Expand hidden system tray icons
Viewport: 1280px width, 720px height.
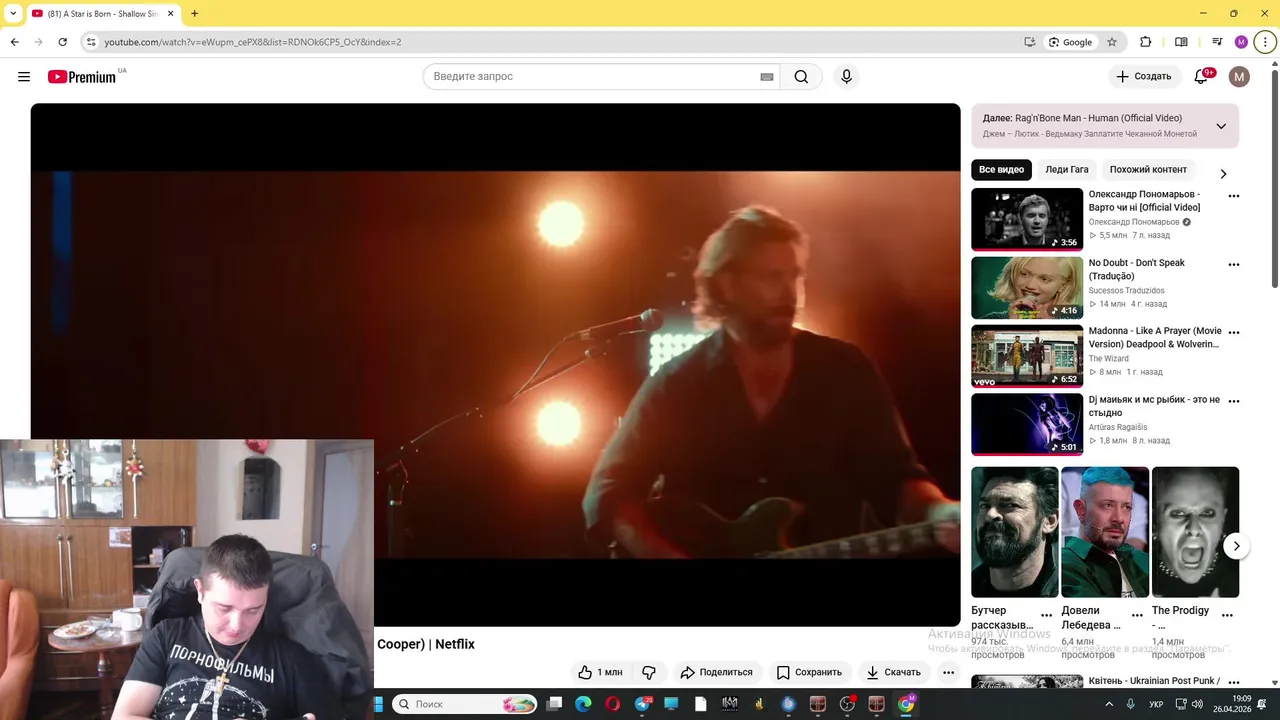(1108, 704)
